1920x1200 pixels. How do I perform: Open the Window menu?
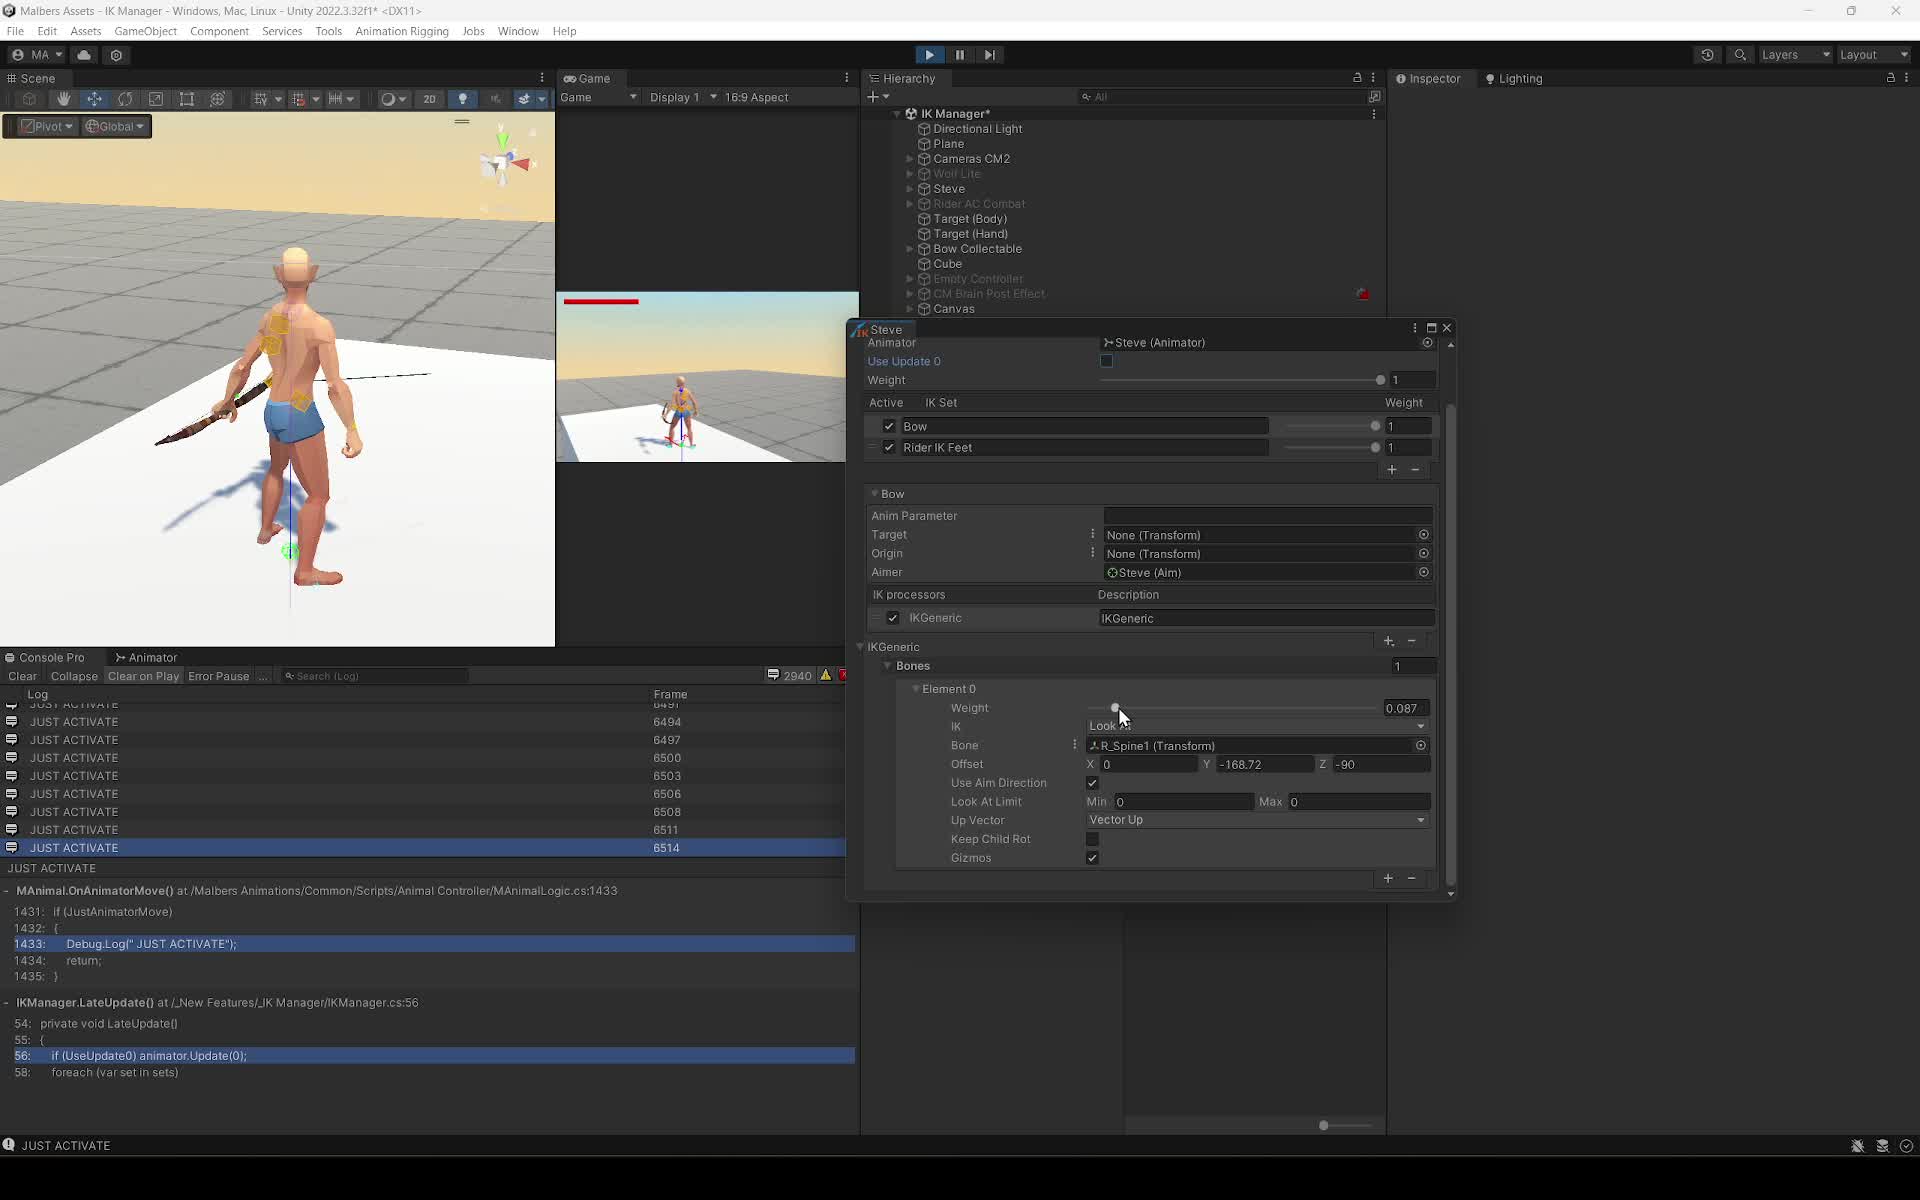pos(518,31)
